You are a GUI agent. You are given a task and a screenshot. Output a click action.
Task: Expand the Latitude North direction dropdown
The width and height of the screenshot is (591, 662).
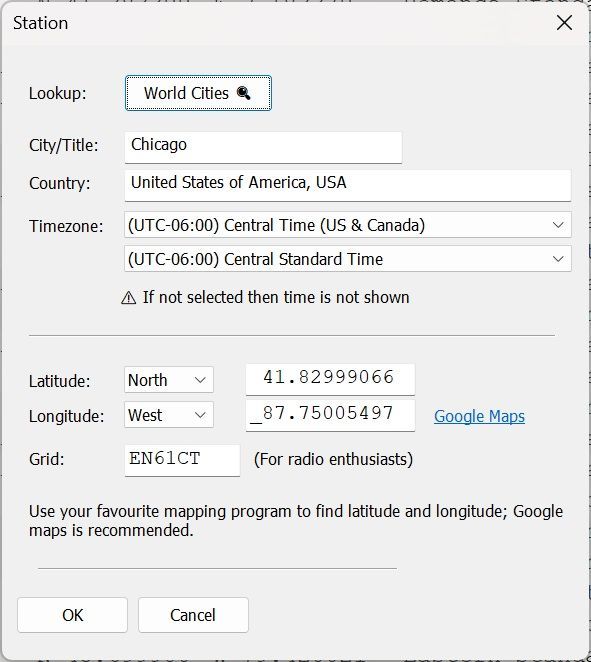tap(169, 380)
